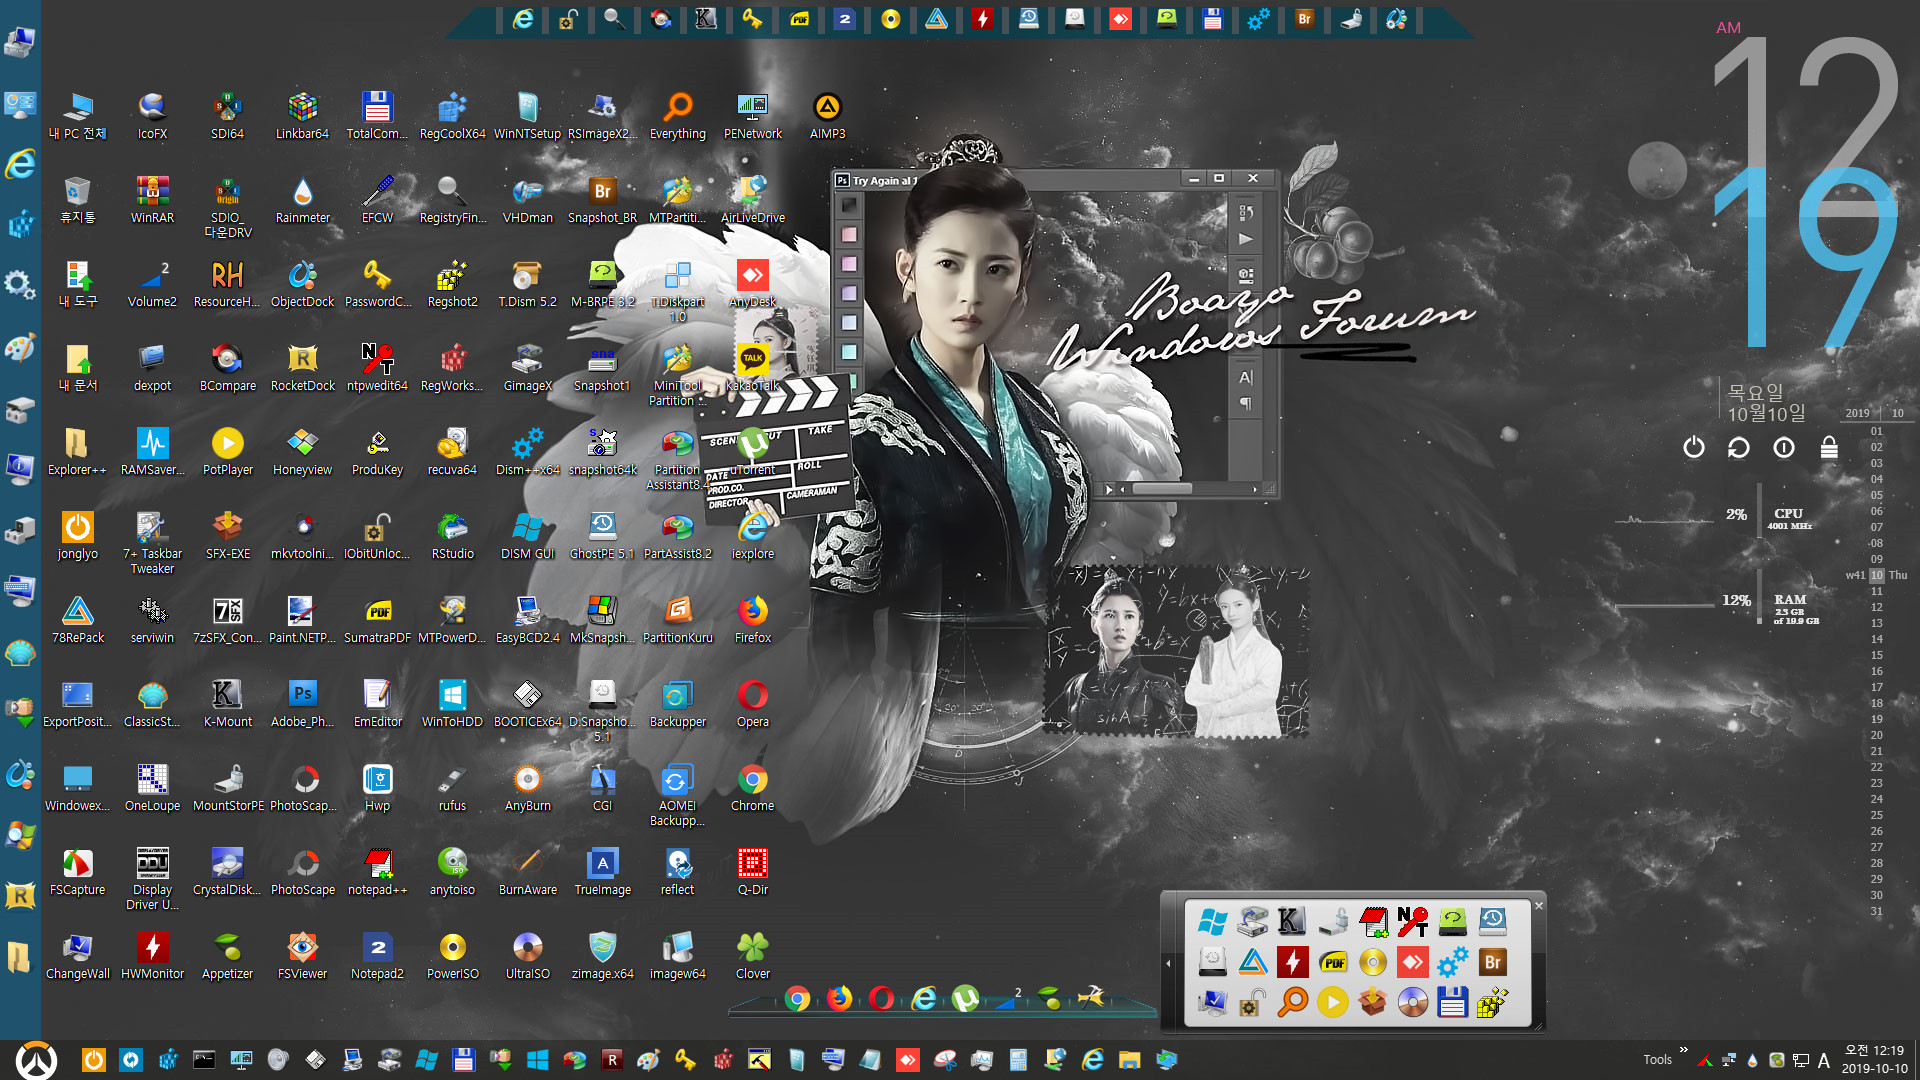The image size is (1920, 1080).
Task: Launch Firefox desktop icon
Action: tap(752, 619)
